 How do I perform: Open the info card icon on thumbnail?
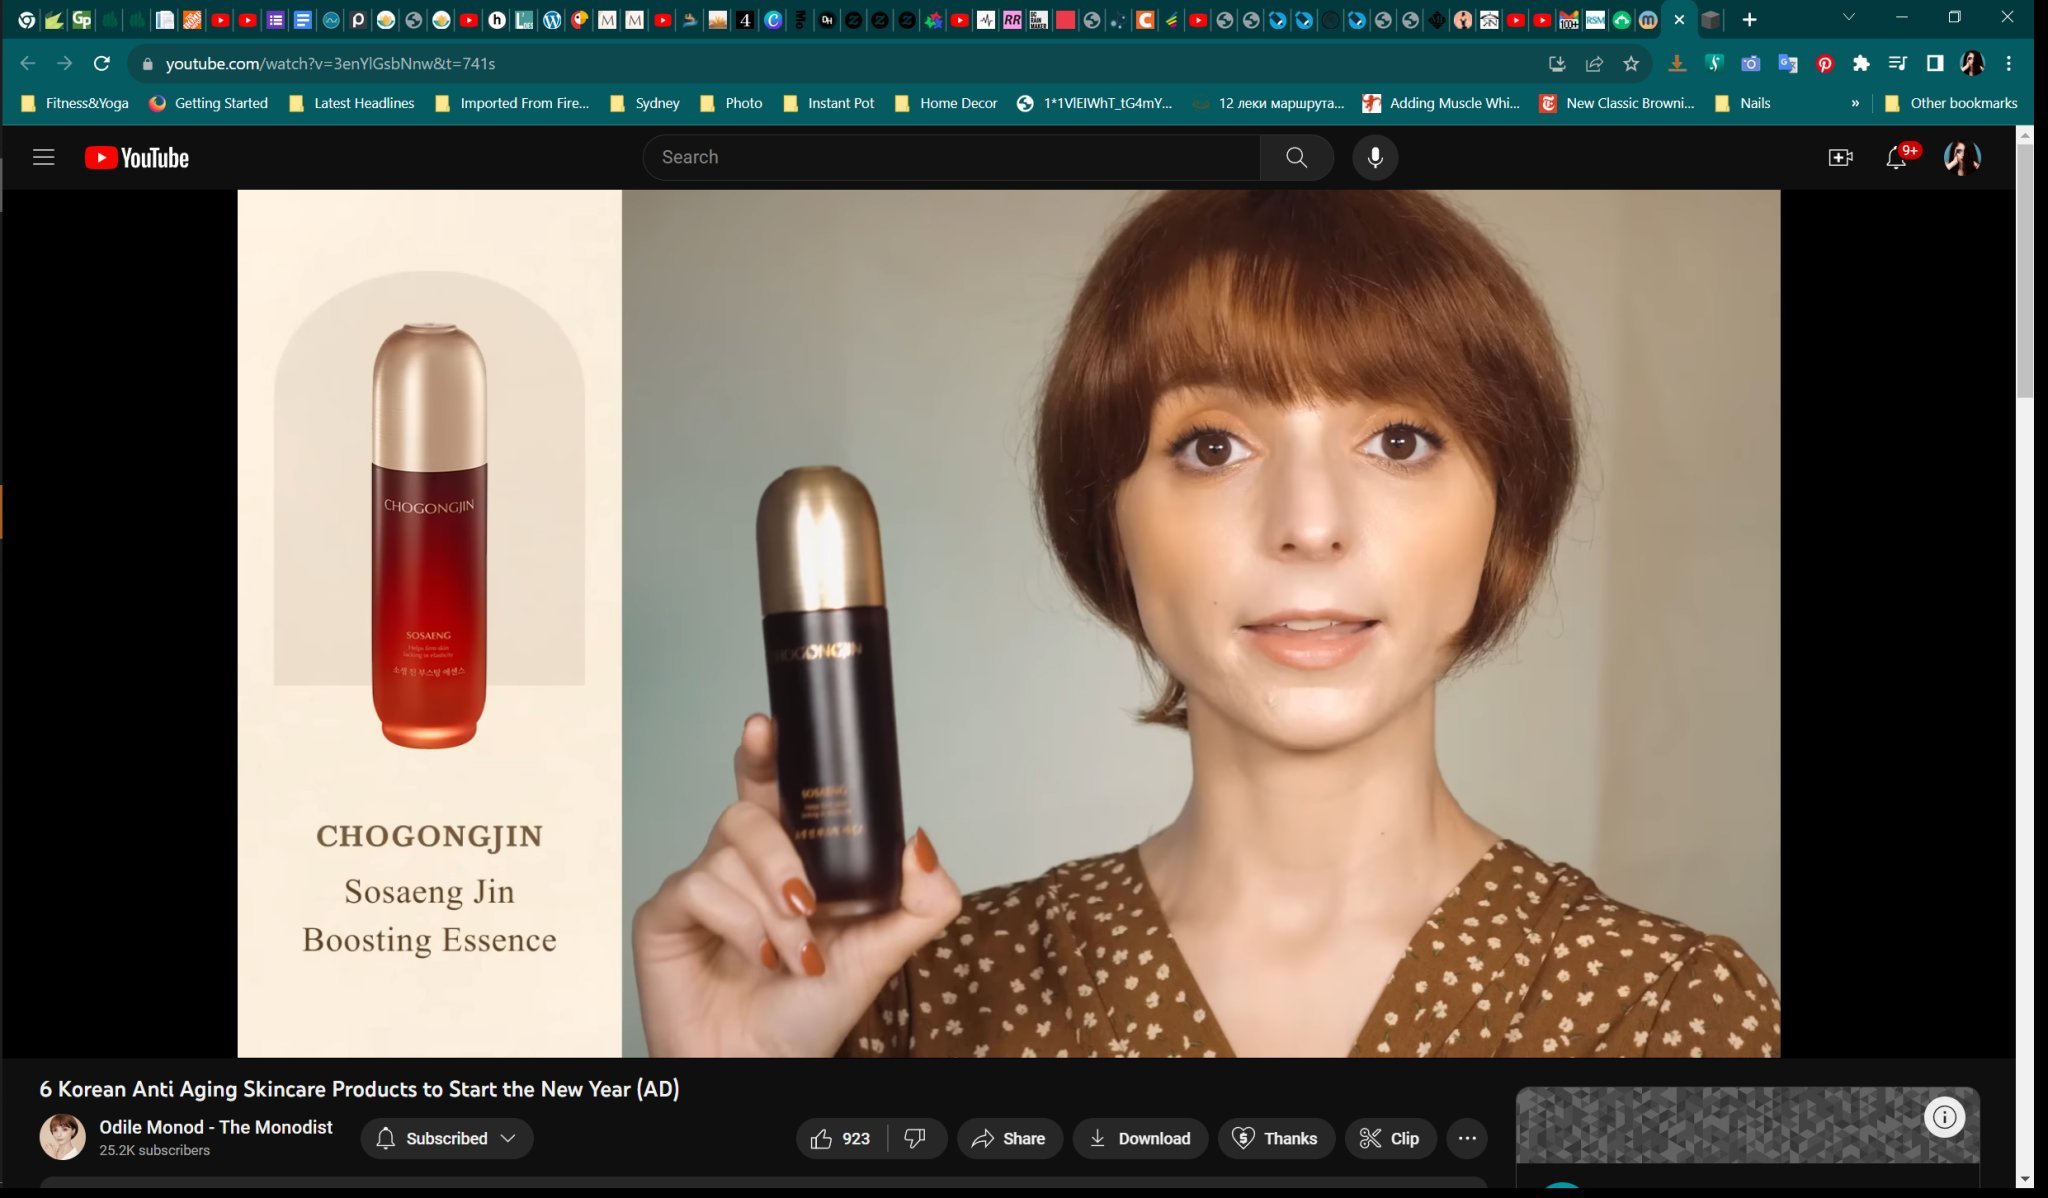coord(1944,1117)
